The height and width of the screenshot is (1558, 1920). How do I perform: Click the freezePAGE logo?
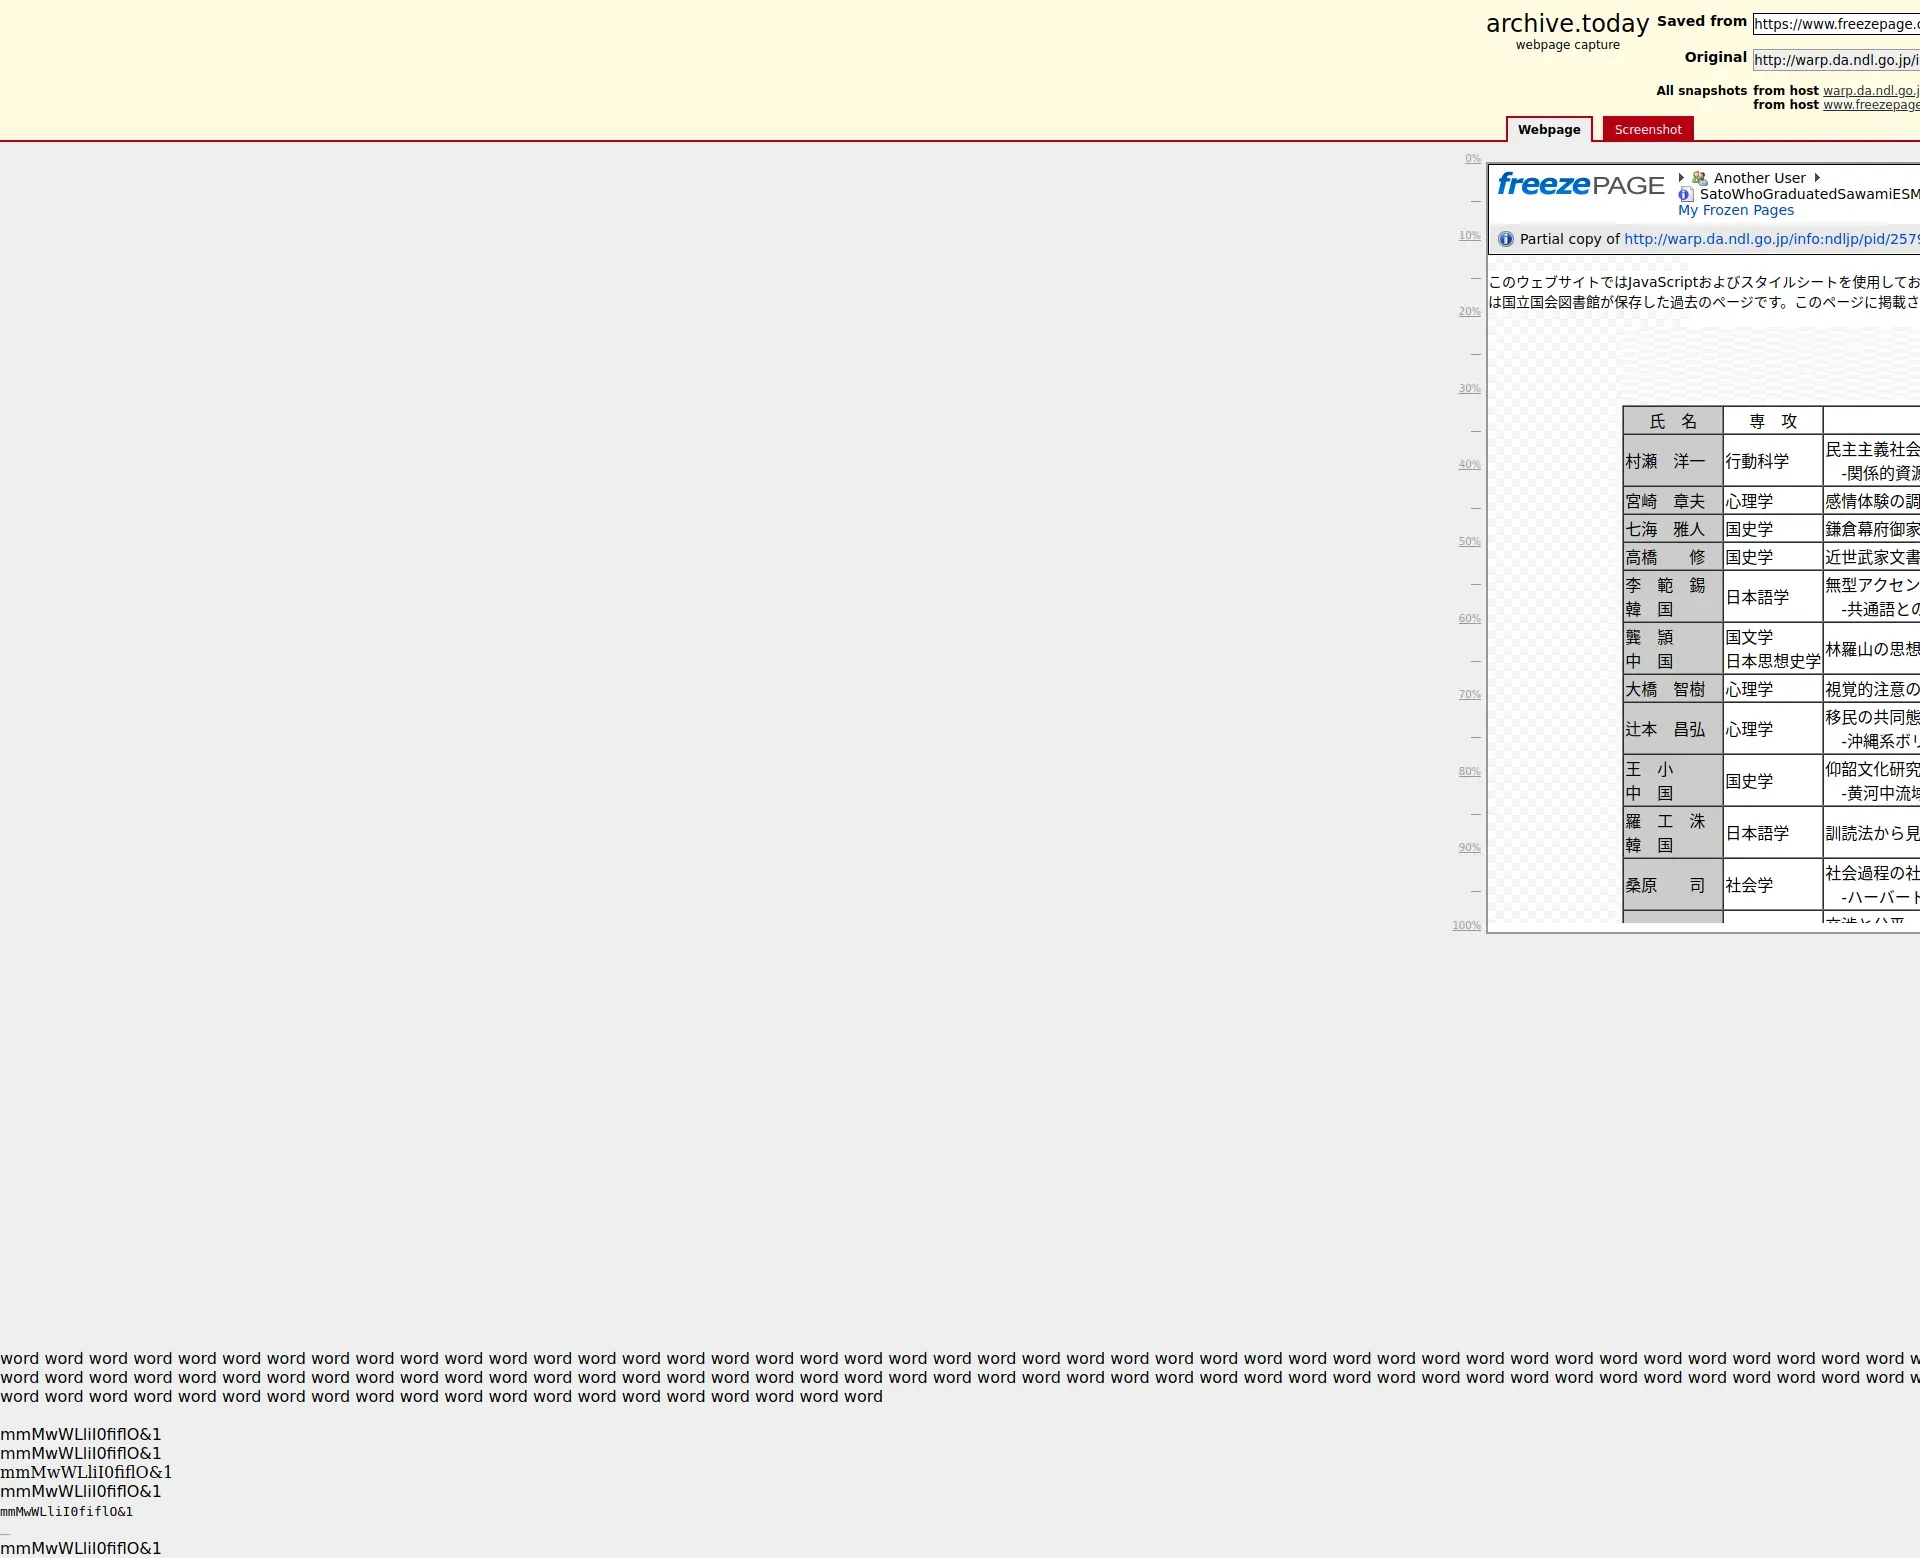tap(1580, 185)
